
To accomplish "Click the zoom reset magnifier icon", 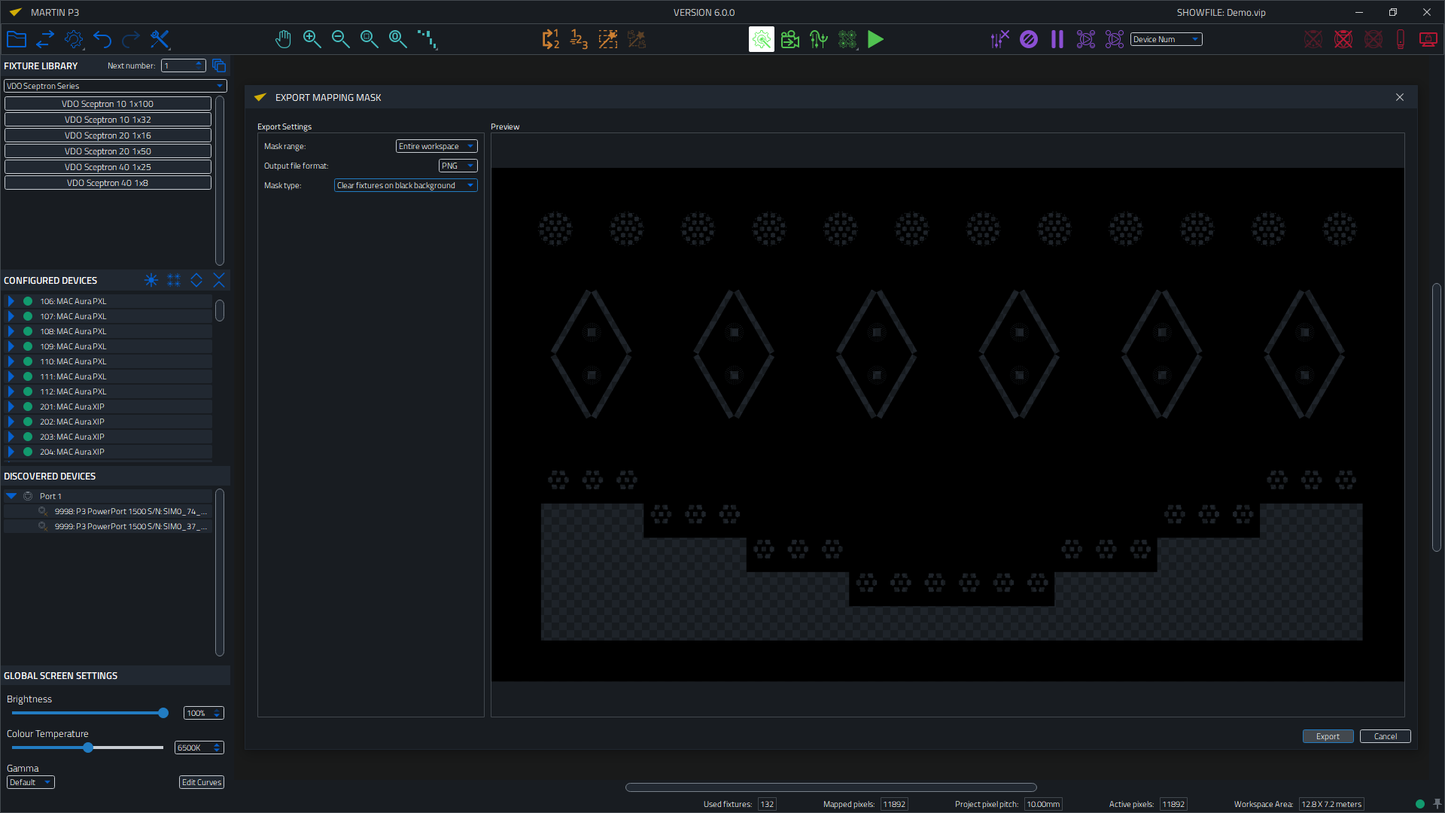I will tap(398, 39).
